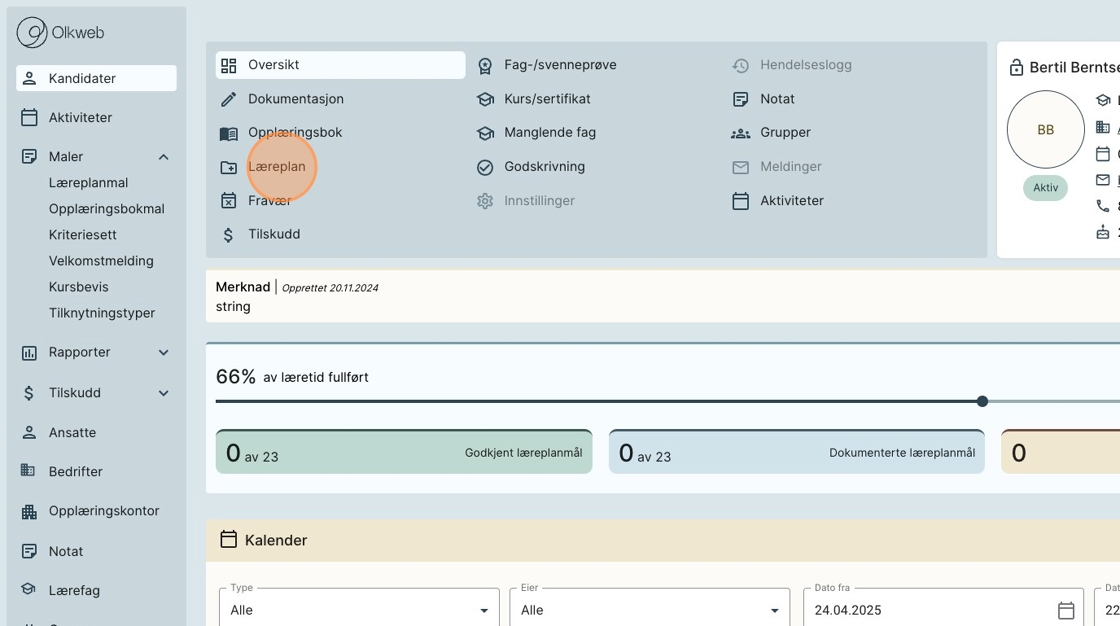Click the candidate Tilskudd dollar icon
The width and height of the screenshot is (1120, 626).
(x=229, y=235)
